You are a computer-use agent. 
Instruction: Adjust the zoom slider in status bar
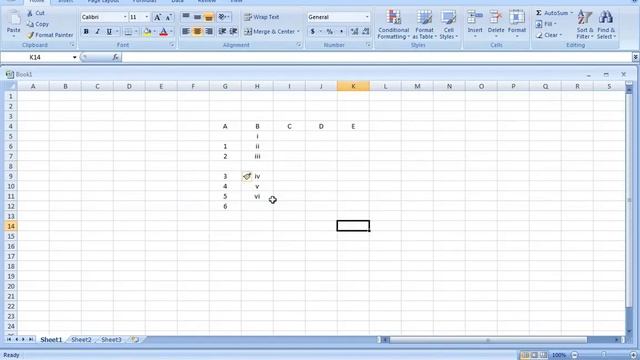(x=604, y=355)
